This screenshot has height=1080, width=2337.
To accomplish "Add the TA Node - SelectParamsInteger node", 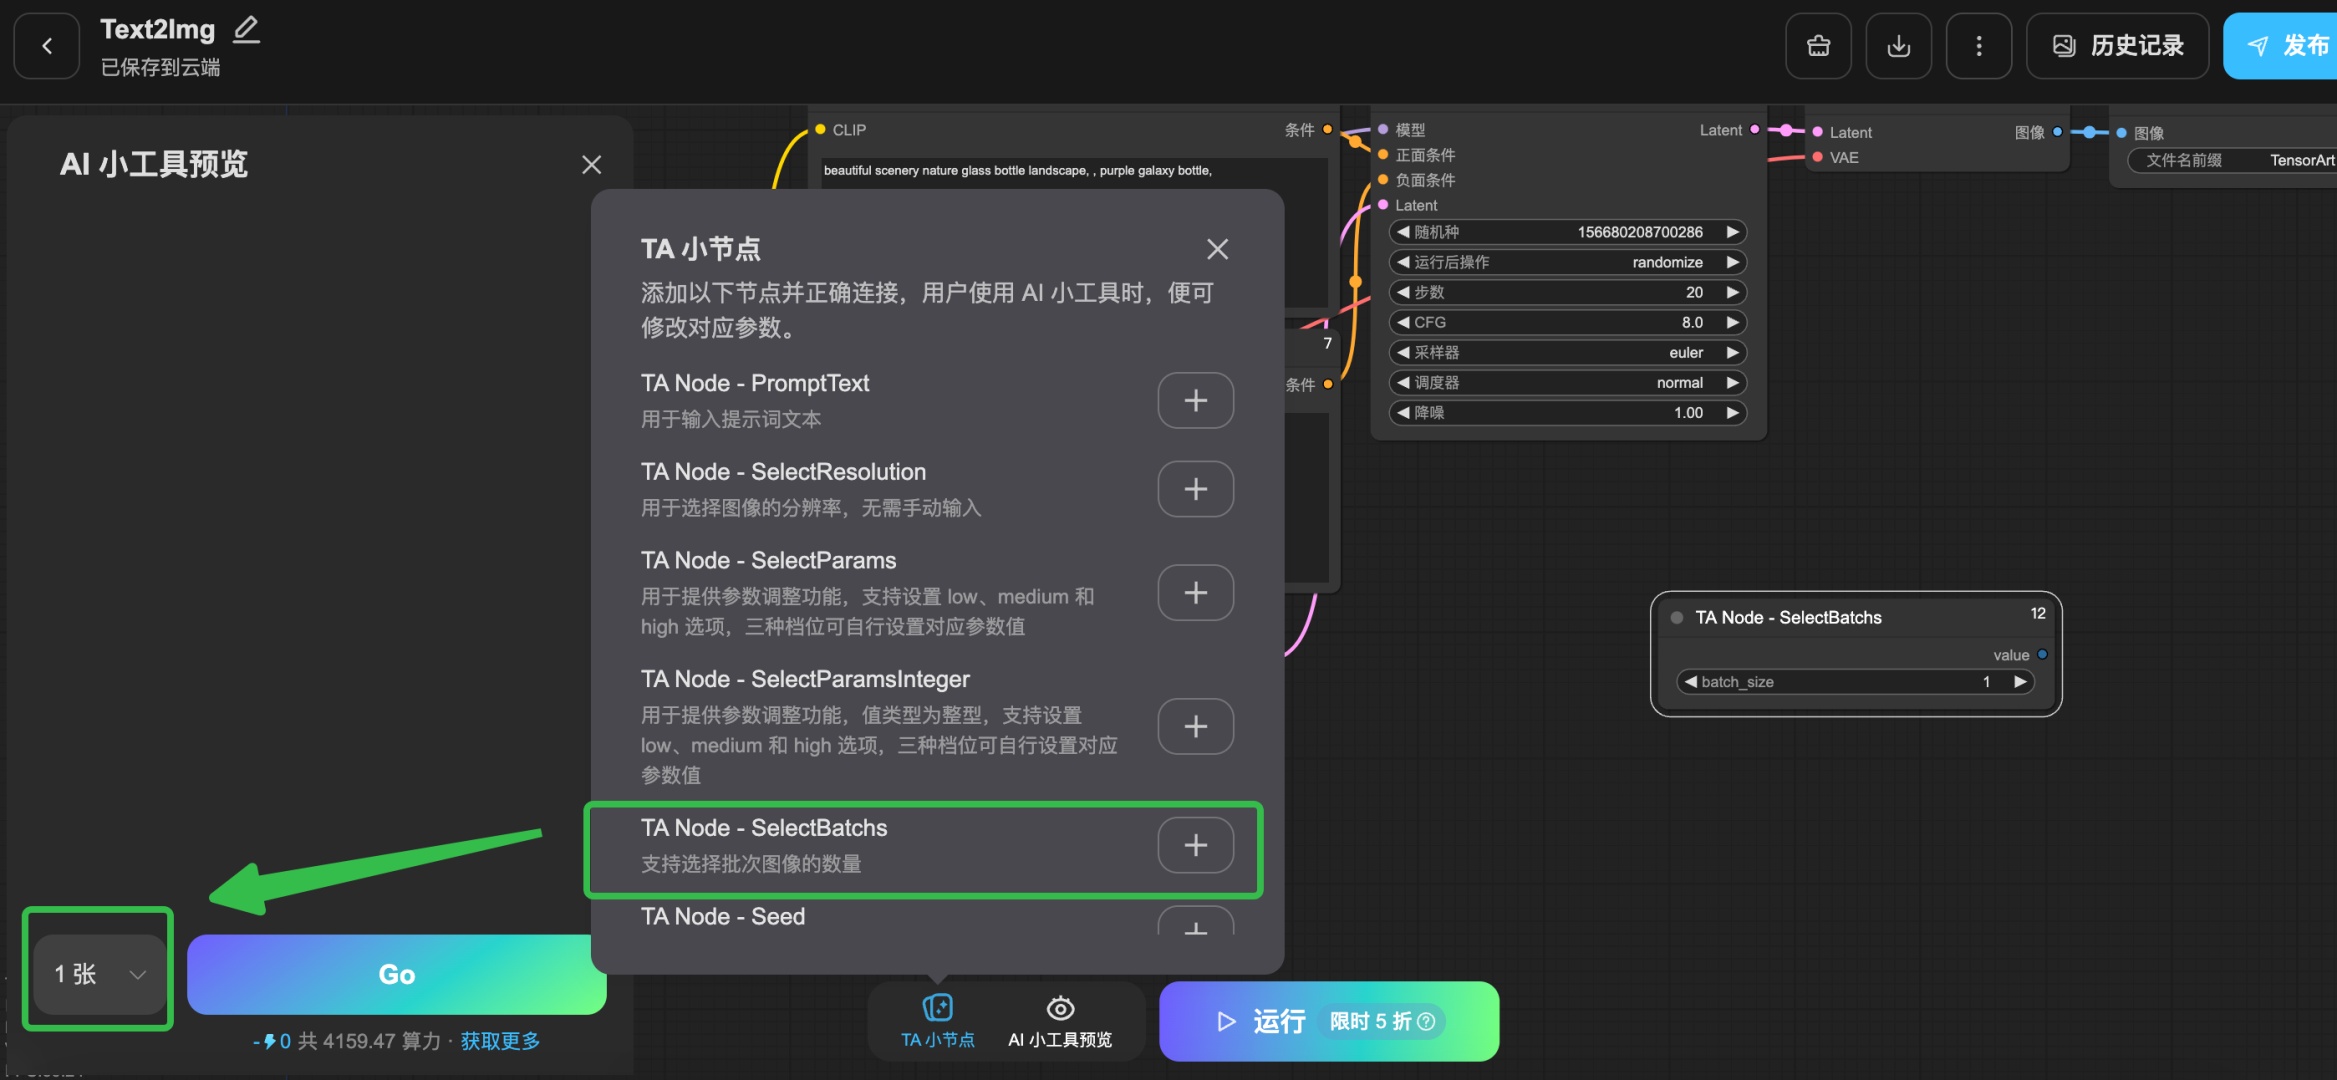I will pos(1195,726).
